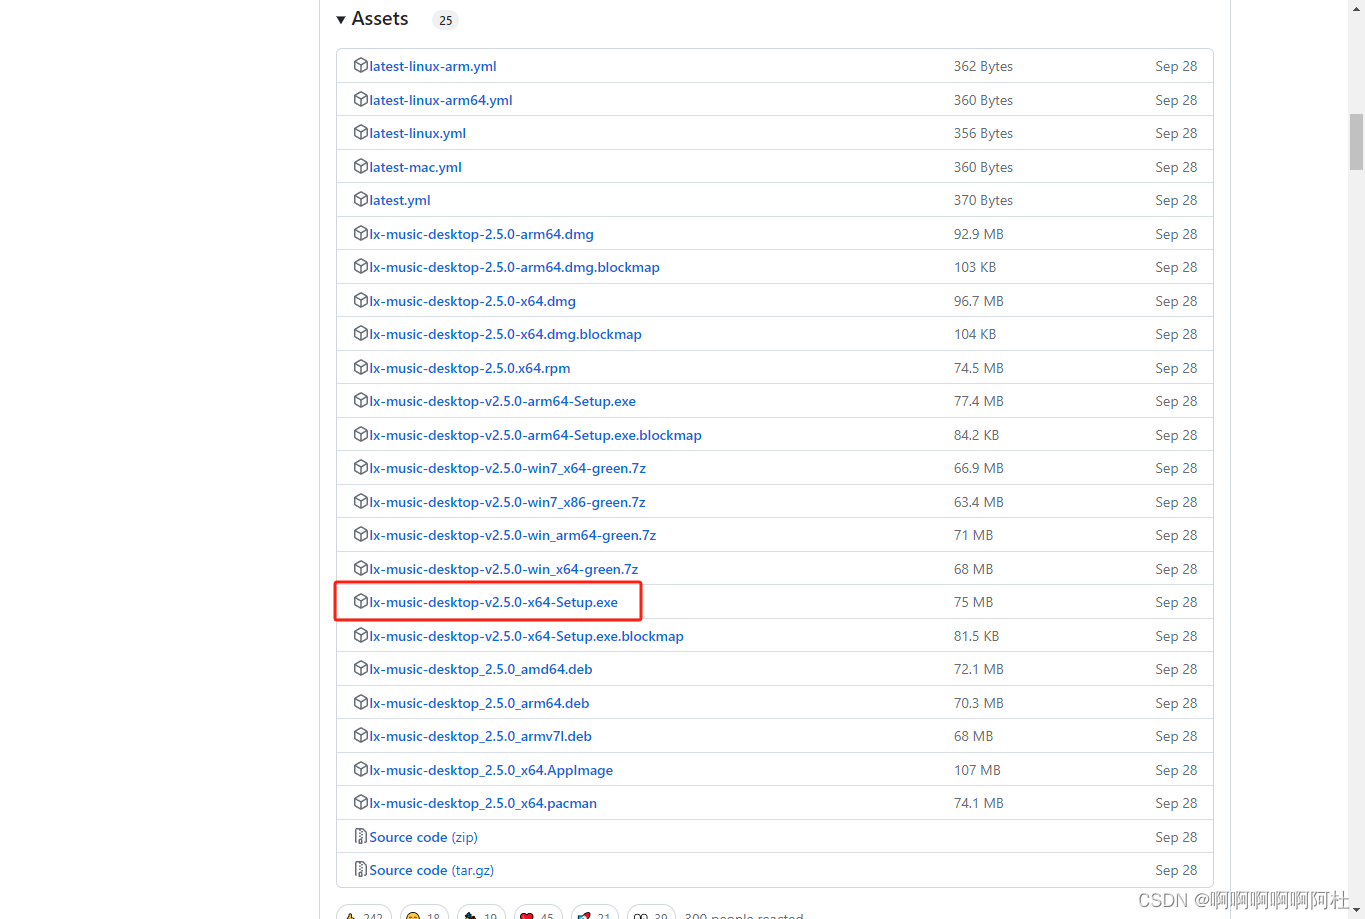The height and width of the screenshot is (919, 1365).
Task: Click package icon beside x64-Setup.exe.blockmap
Action: pos(361,635)
